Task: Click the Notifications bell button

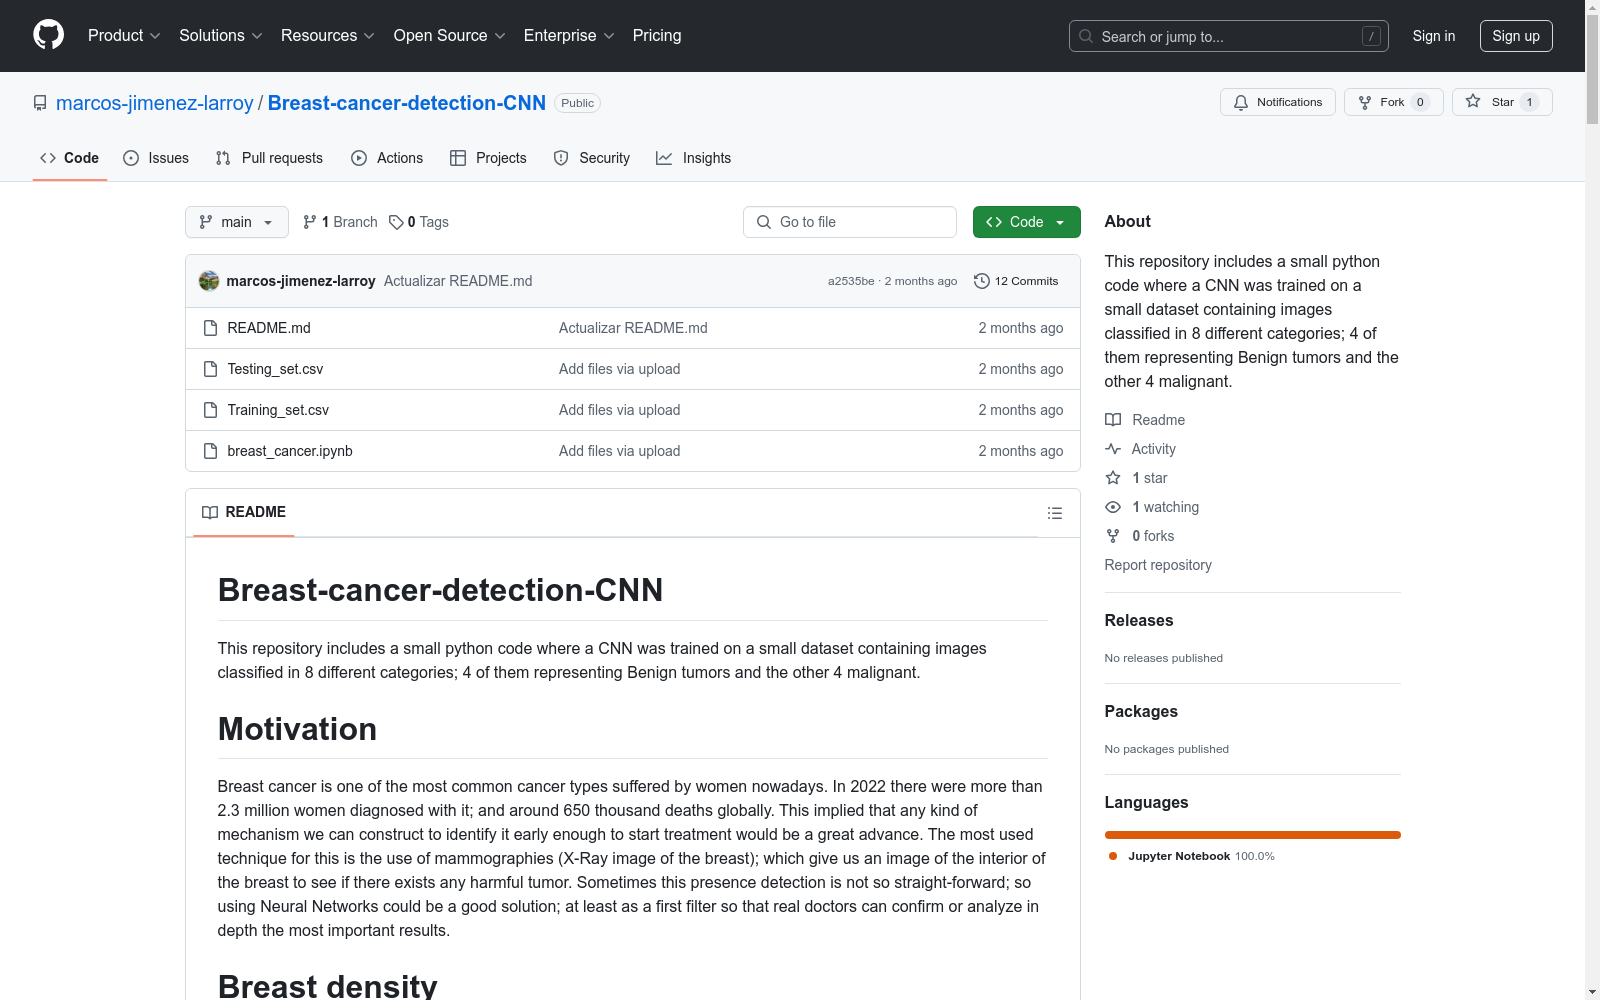Action: pos(1277,102)
